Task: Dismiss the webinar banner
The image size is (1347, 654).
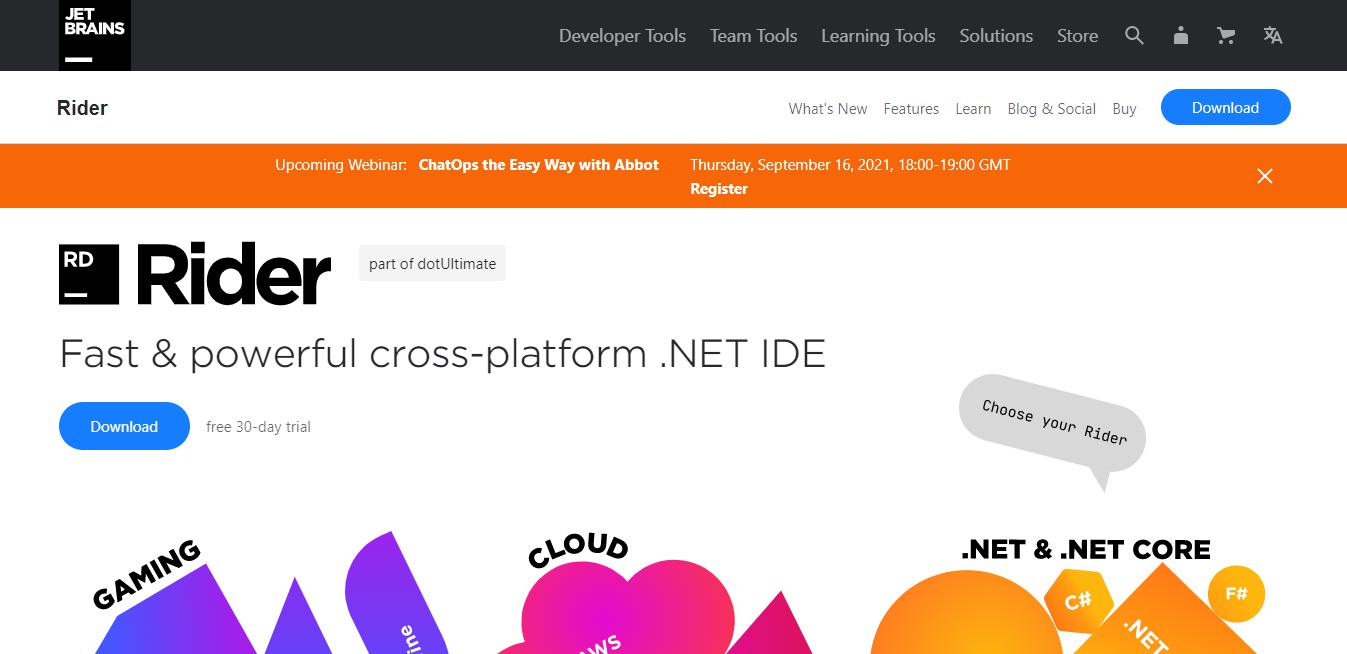Action: [1264, 176]
